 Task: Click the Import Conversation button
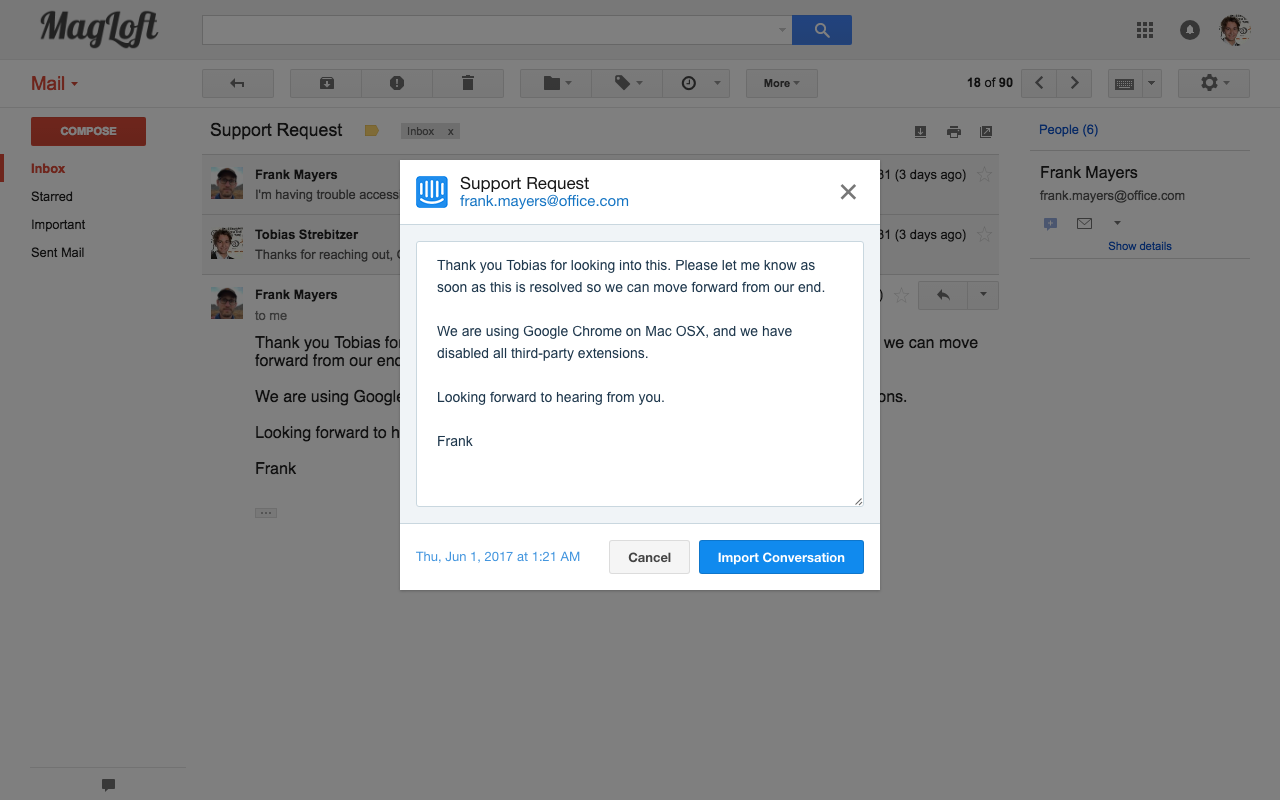click(781, 557)
